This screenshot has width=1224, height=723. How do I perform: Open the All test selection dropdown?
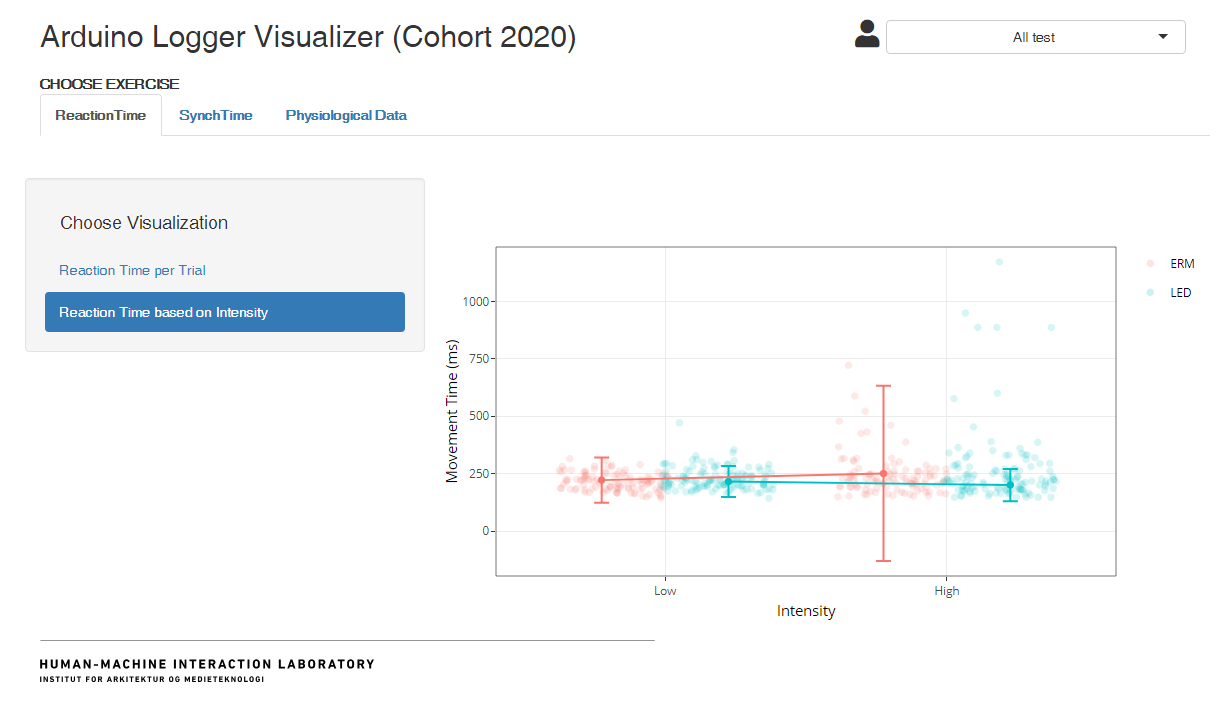(x=1036, y=36)
